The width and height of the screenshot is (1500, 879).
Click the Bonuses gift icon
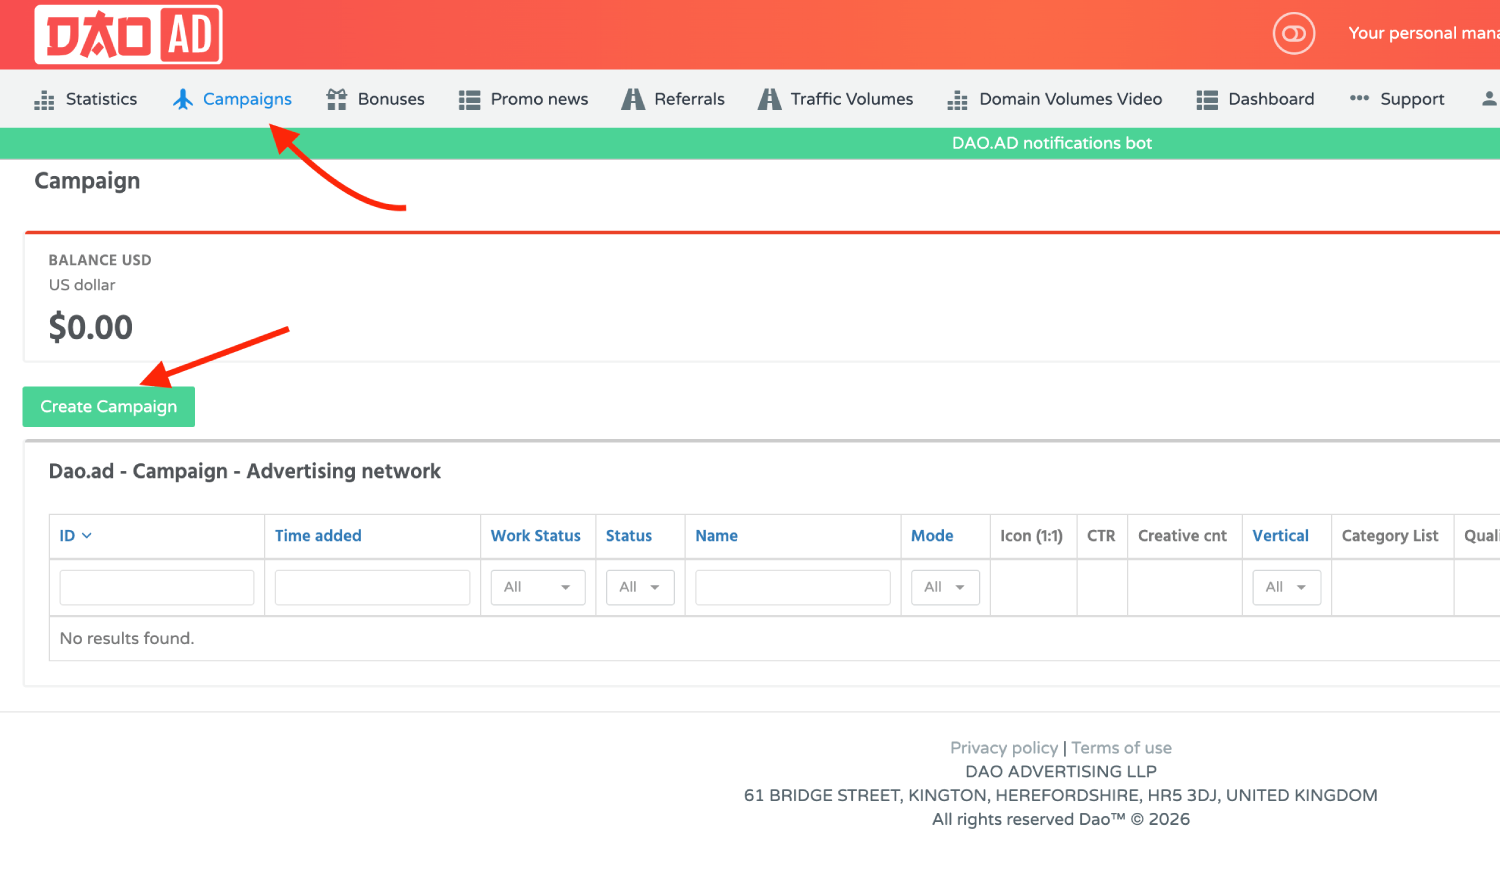coord(337,99)
